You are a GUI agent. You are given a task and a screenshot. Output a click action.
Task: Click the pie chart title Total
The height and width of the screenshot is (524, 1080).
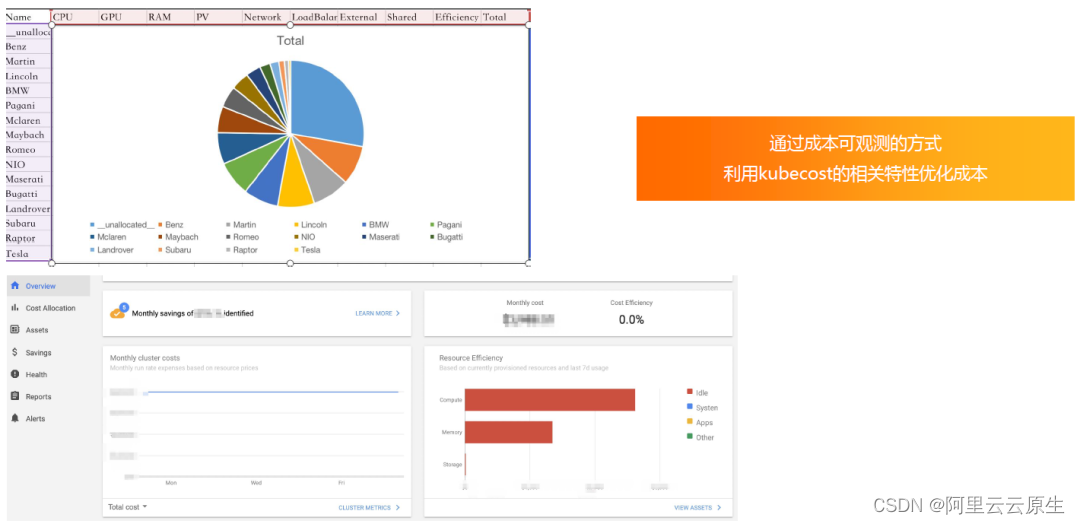pyautogui.click(x=290, y=41)
